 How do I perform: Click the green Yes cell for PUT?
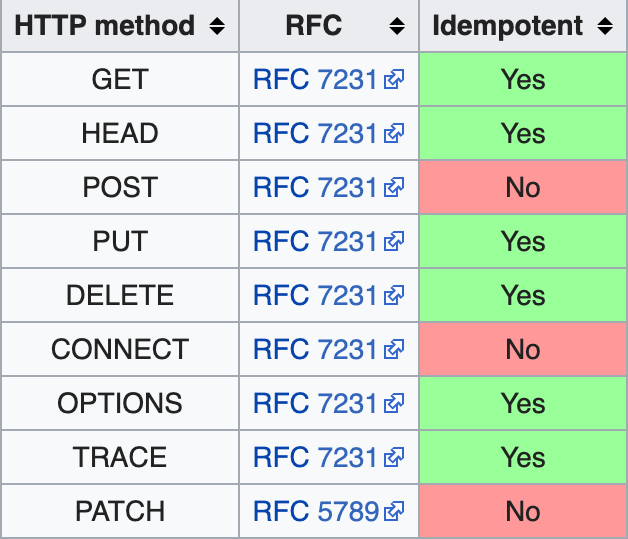[523, 242]
